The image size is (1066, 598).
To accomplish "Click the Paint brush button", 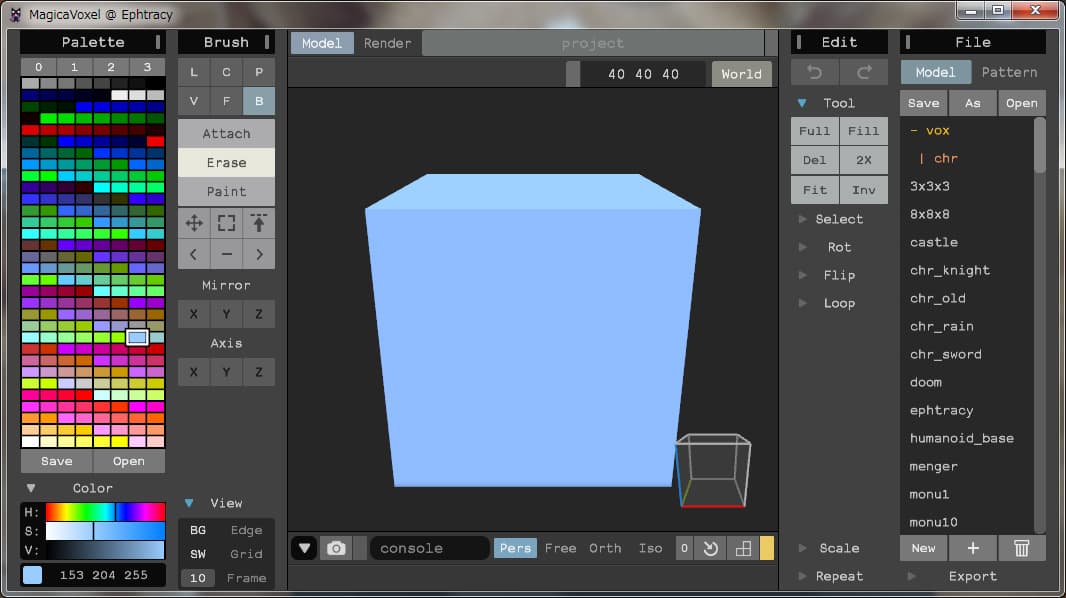I will point(226,192).
